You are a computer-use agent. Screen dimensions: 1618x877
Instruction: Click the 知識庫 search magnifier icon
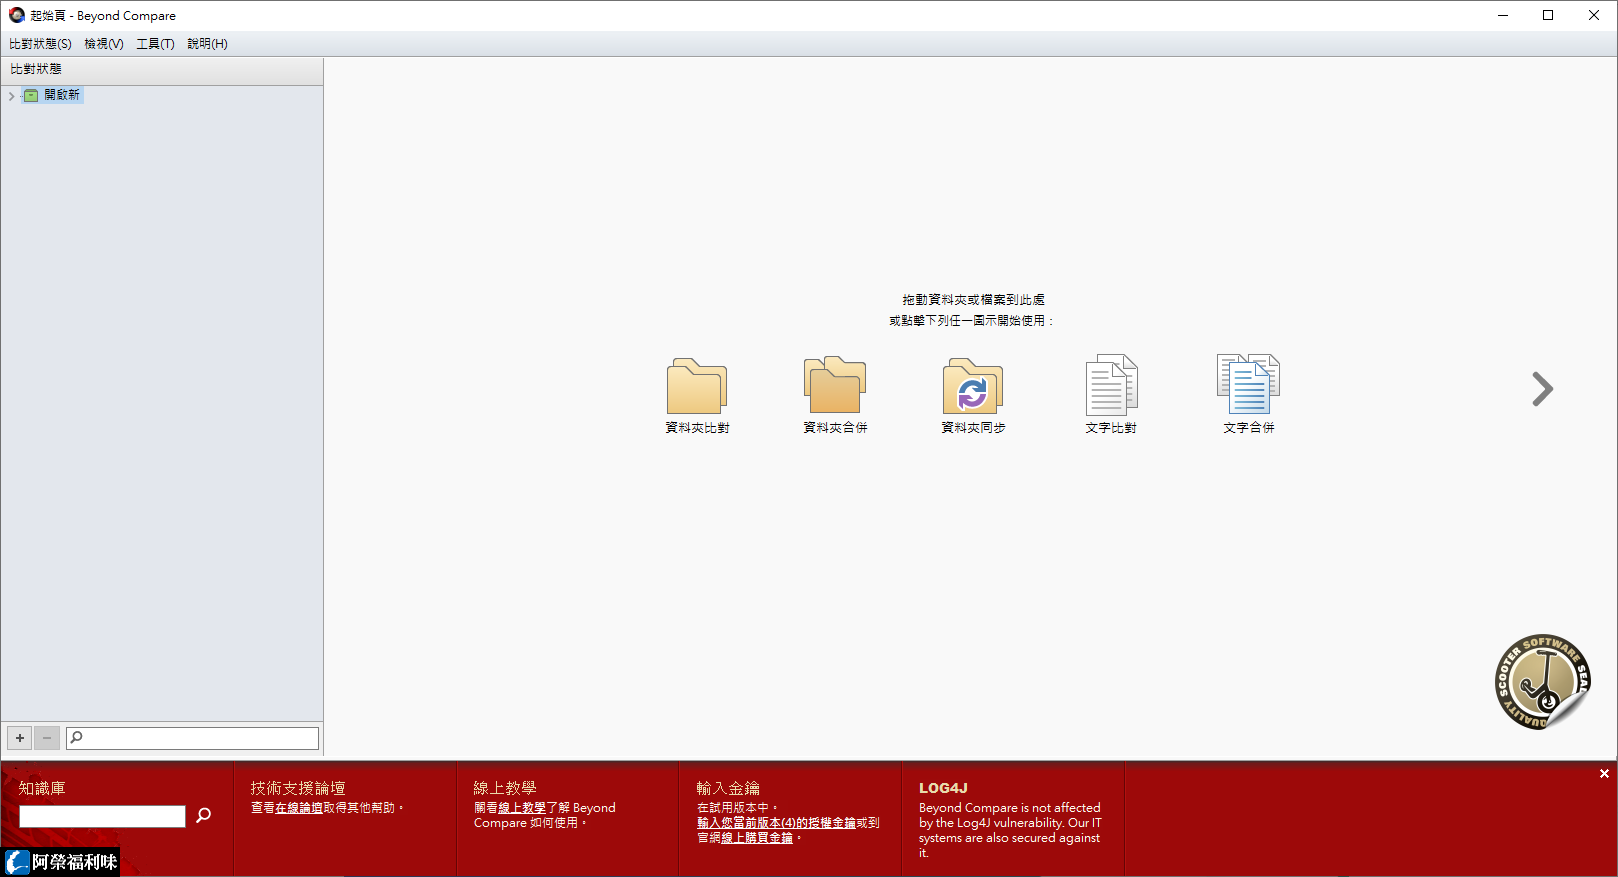(204, 815)
